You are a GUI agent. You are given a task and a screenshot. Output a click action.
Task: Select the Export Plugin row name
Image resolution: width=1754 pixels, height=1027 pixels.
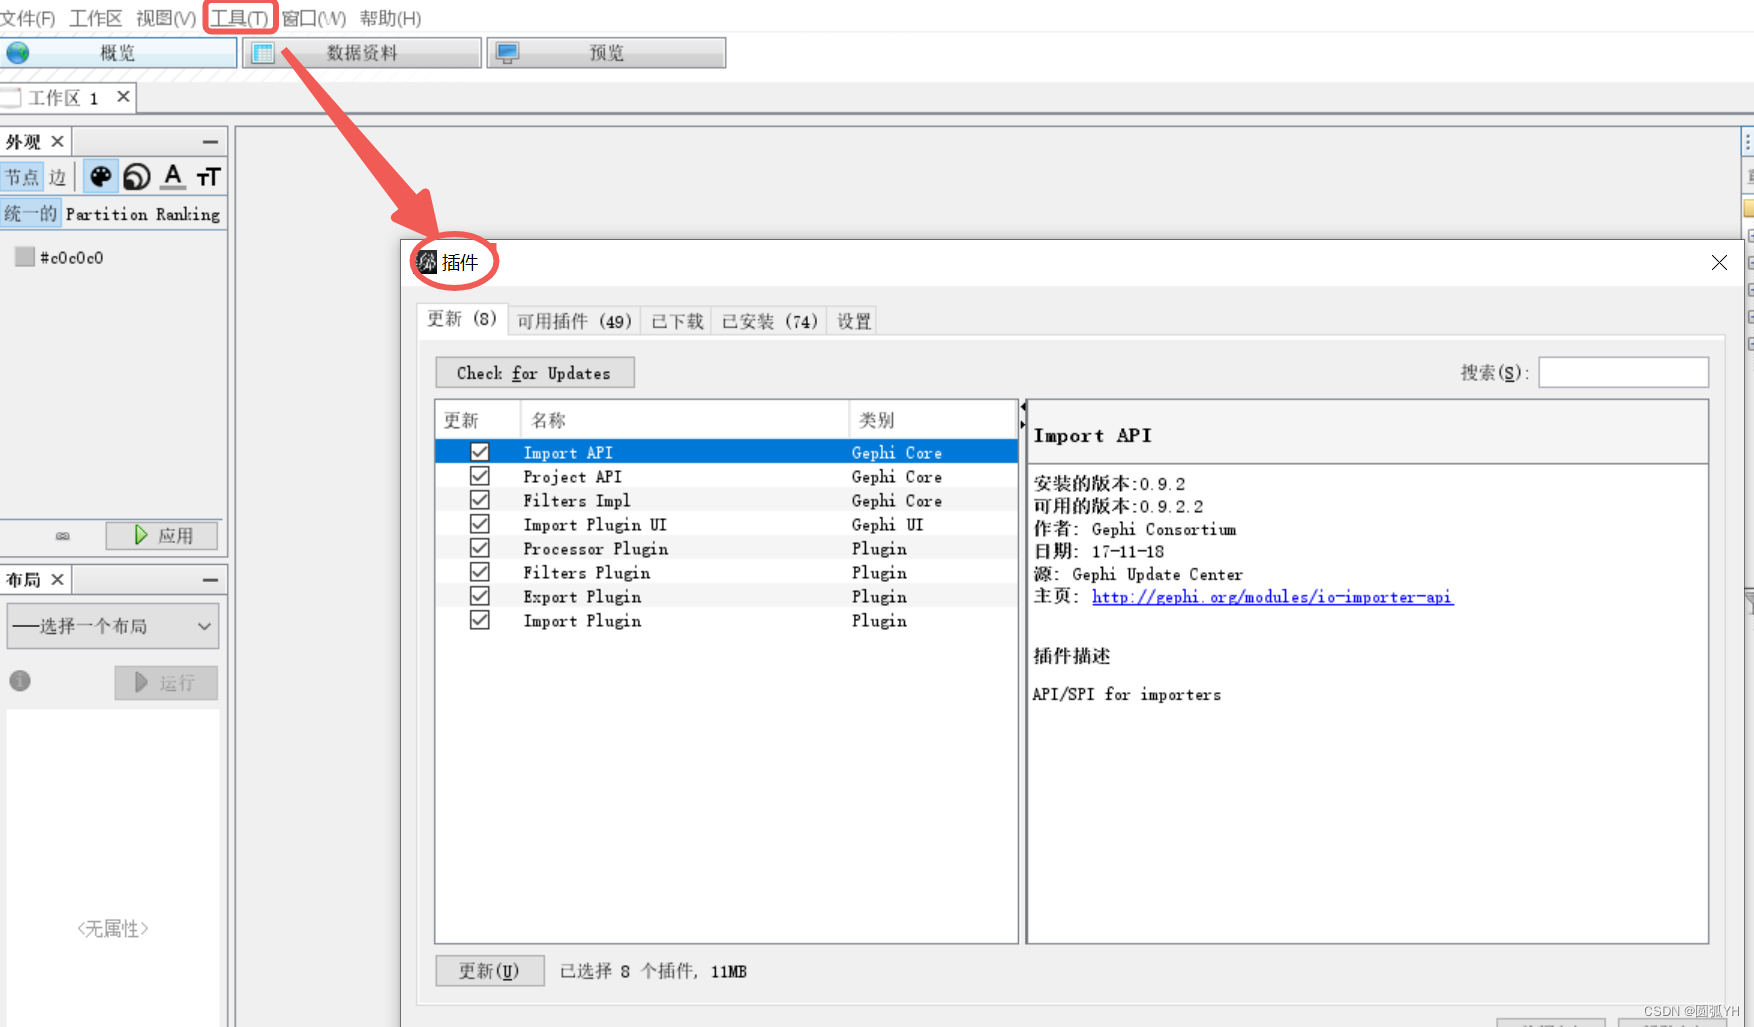tap(582, 597)
